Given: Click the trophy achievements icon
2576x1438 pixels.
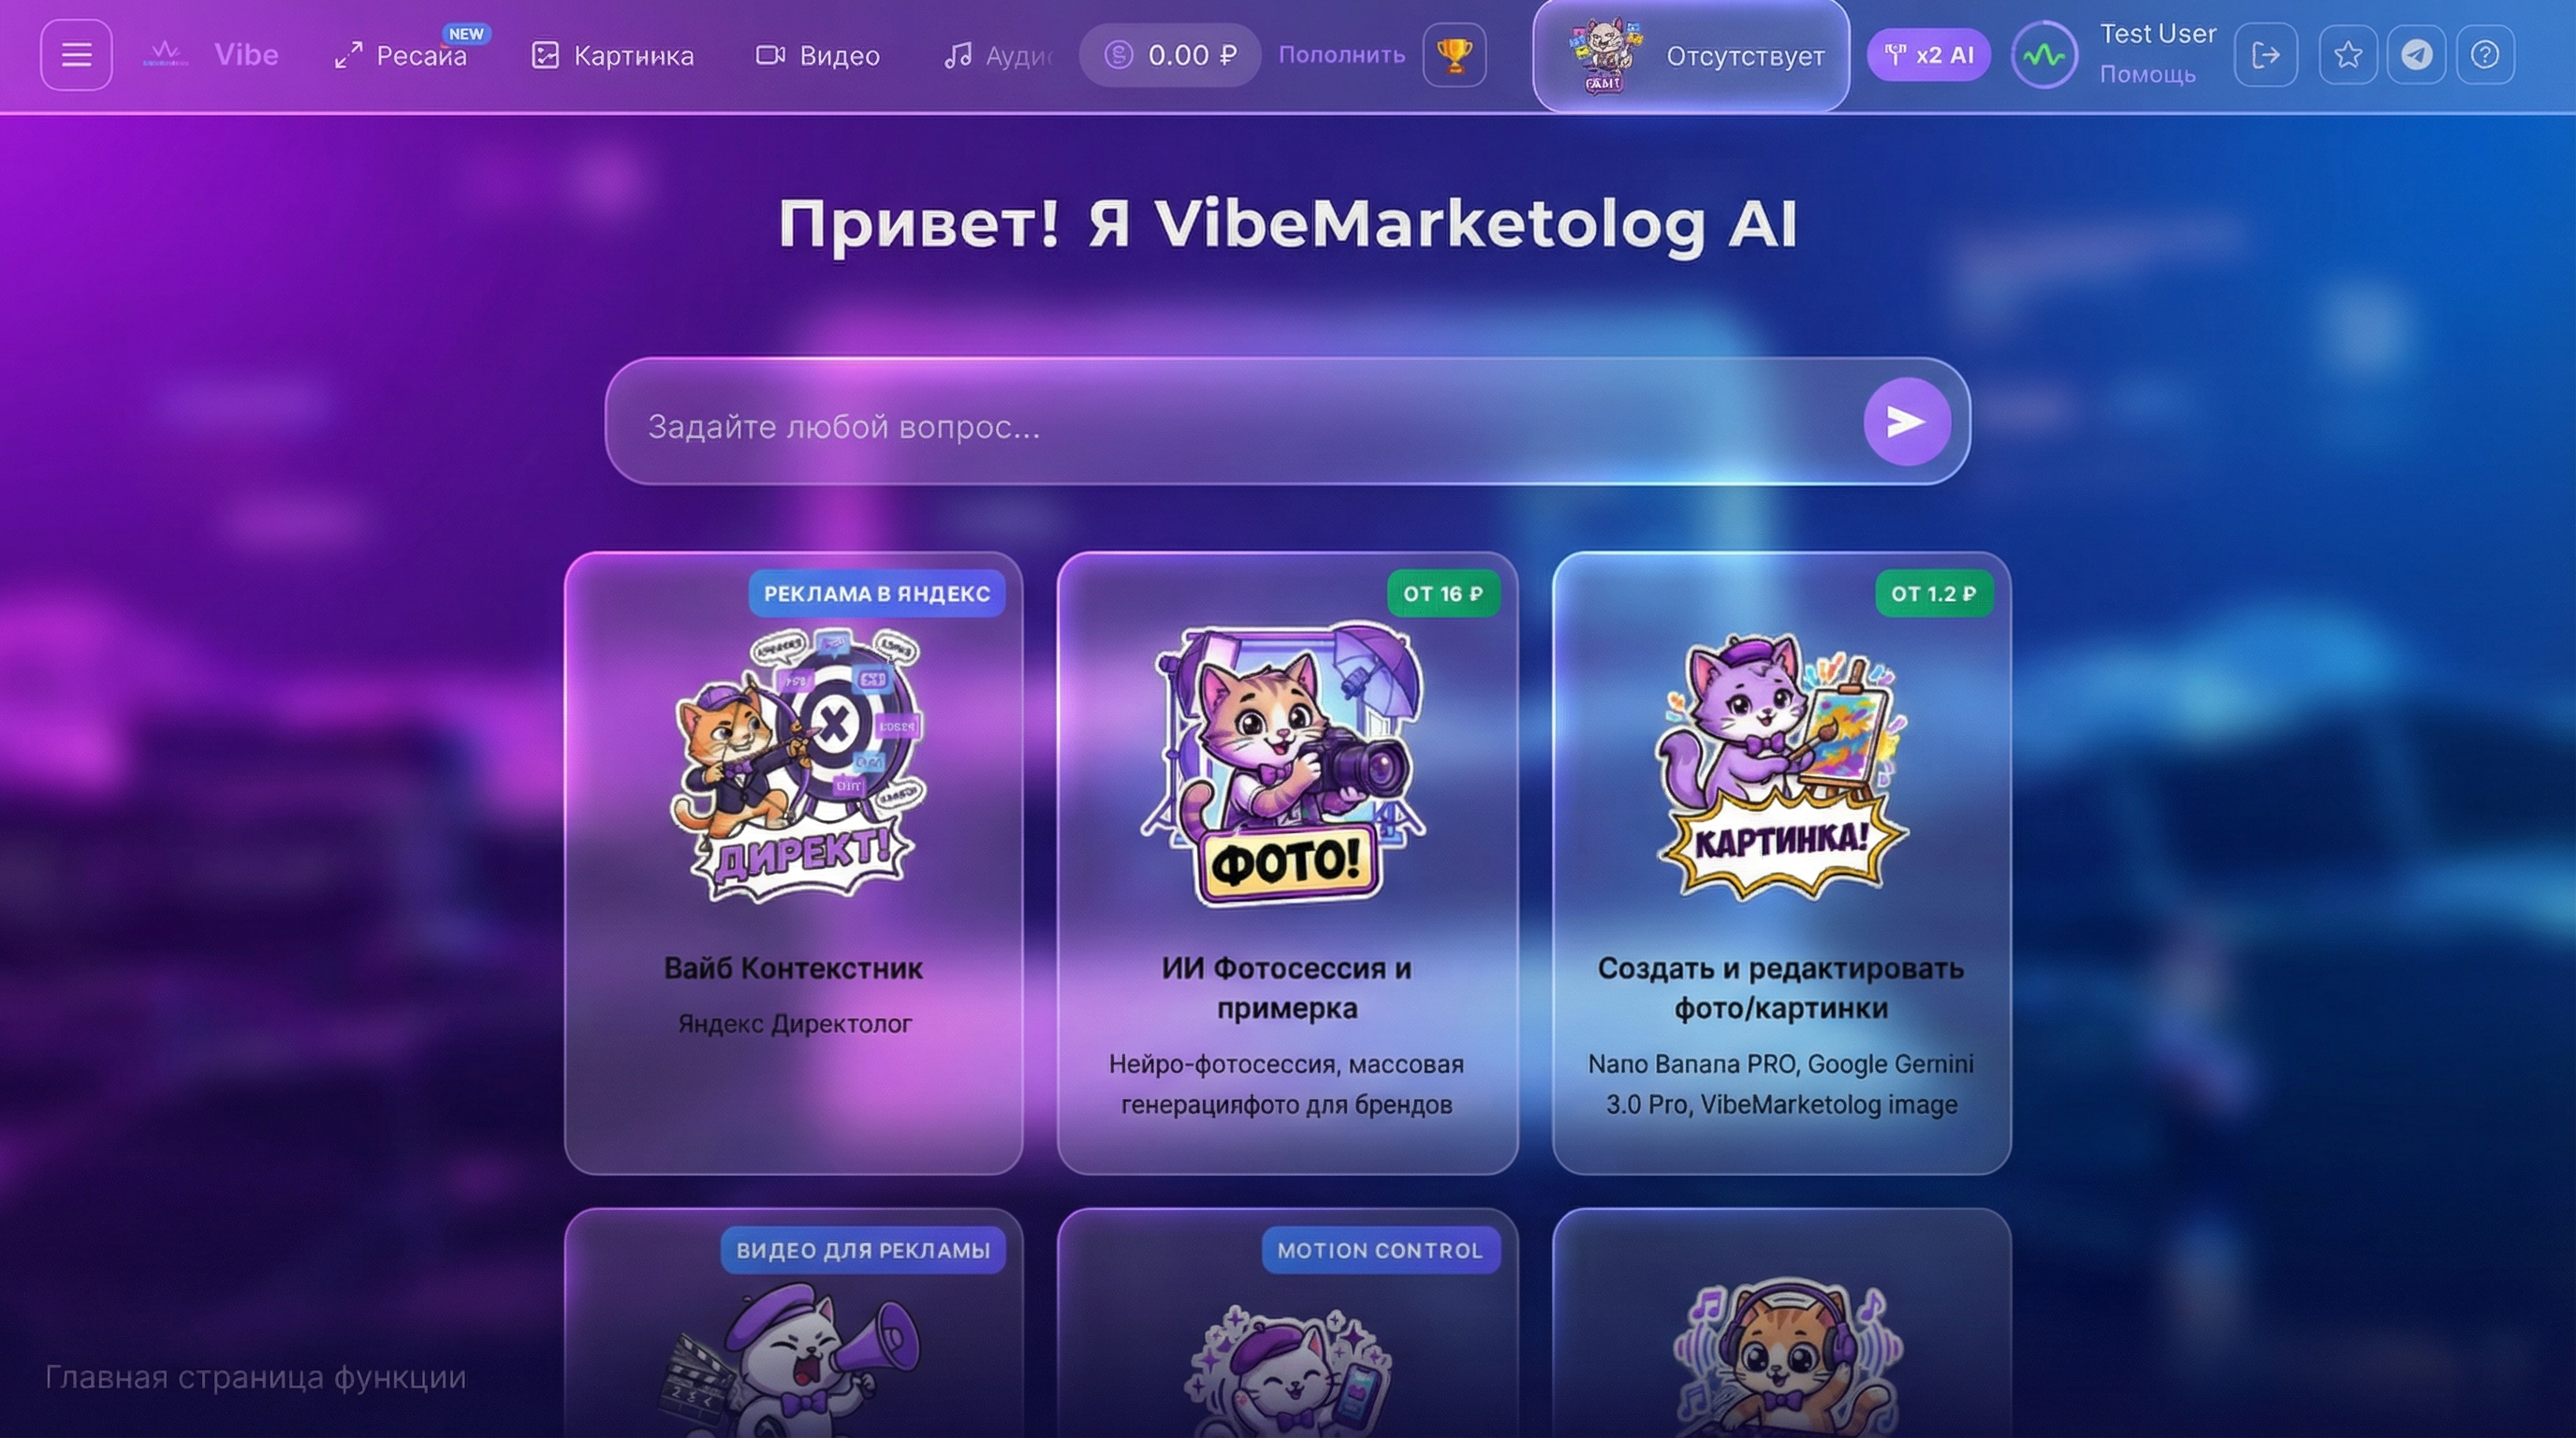Looking at the screenshot, I should coord(1454,55).
